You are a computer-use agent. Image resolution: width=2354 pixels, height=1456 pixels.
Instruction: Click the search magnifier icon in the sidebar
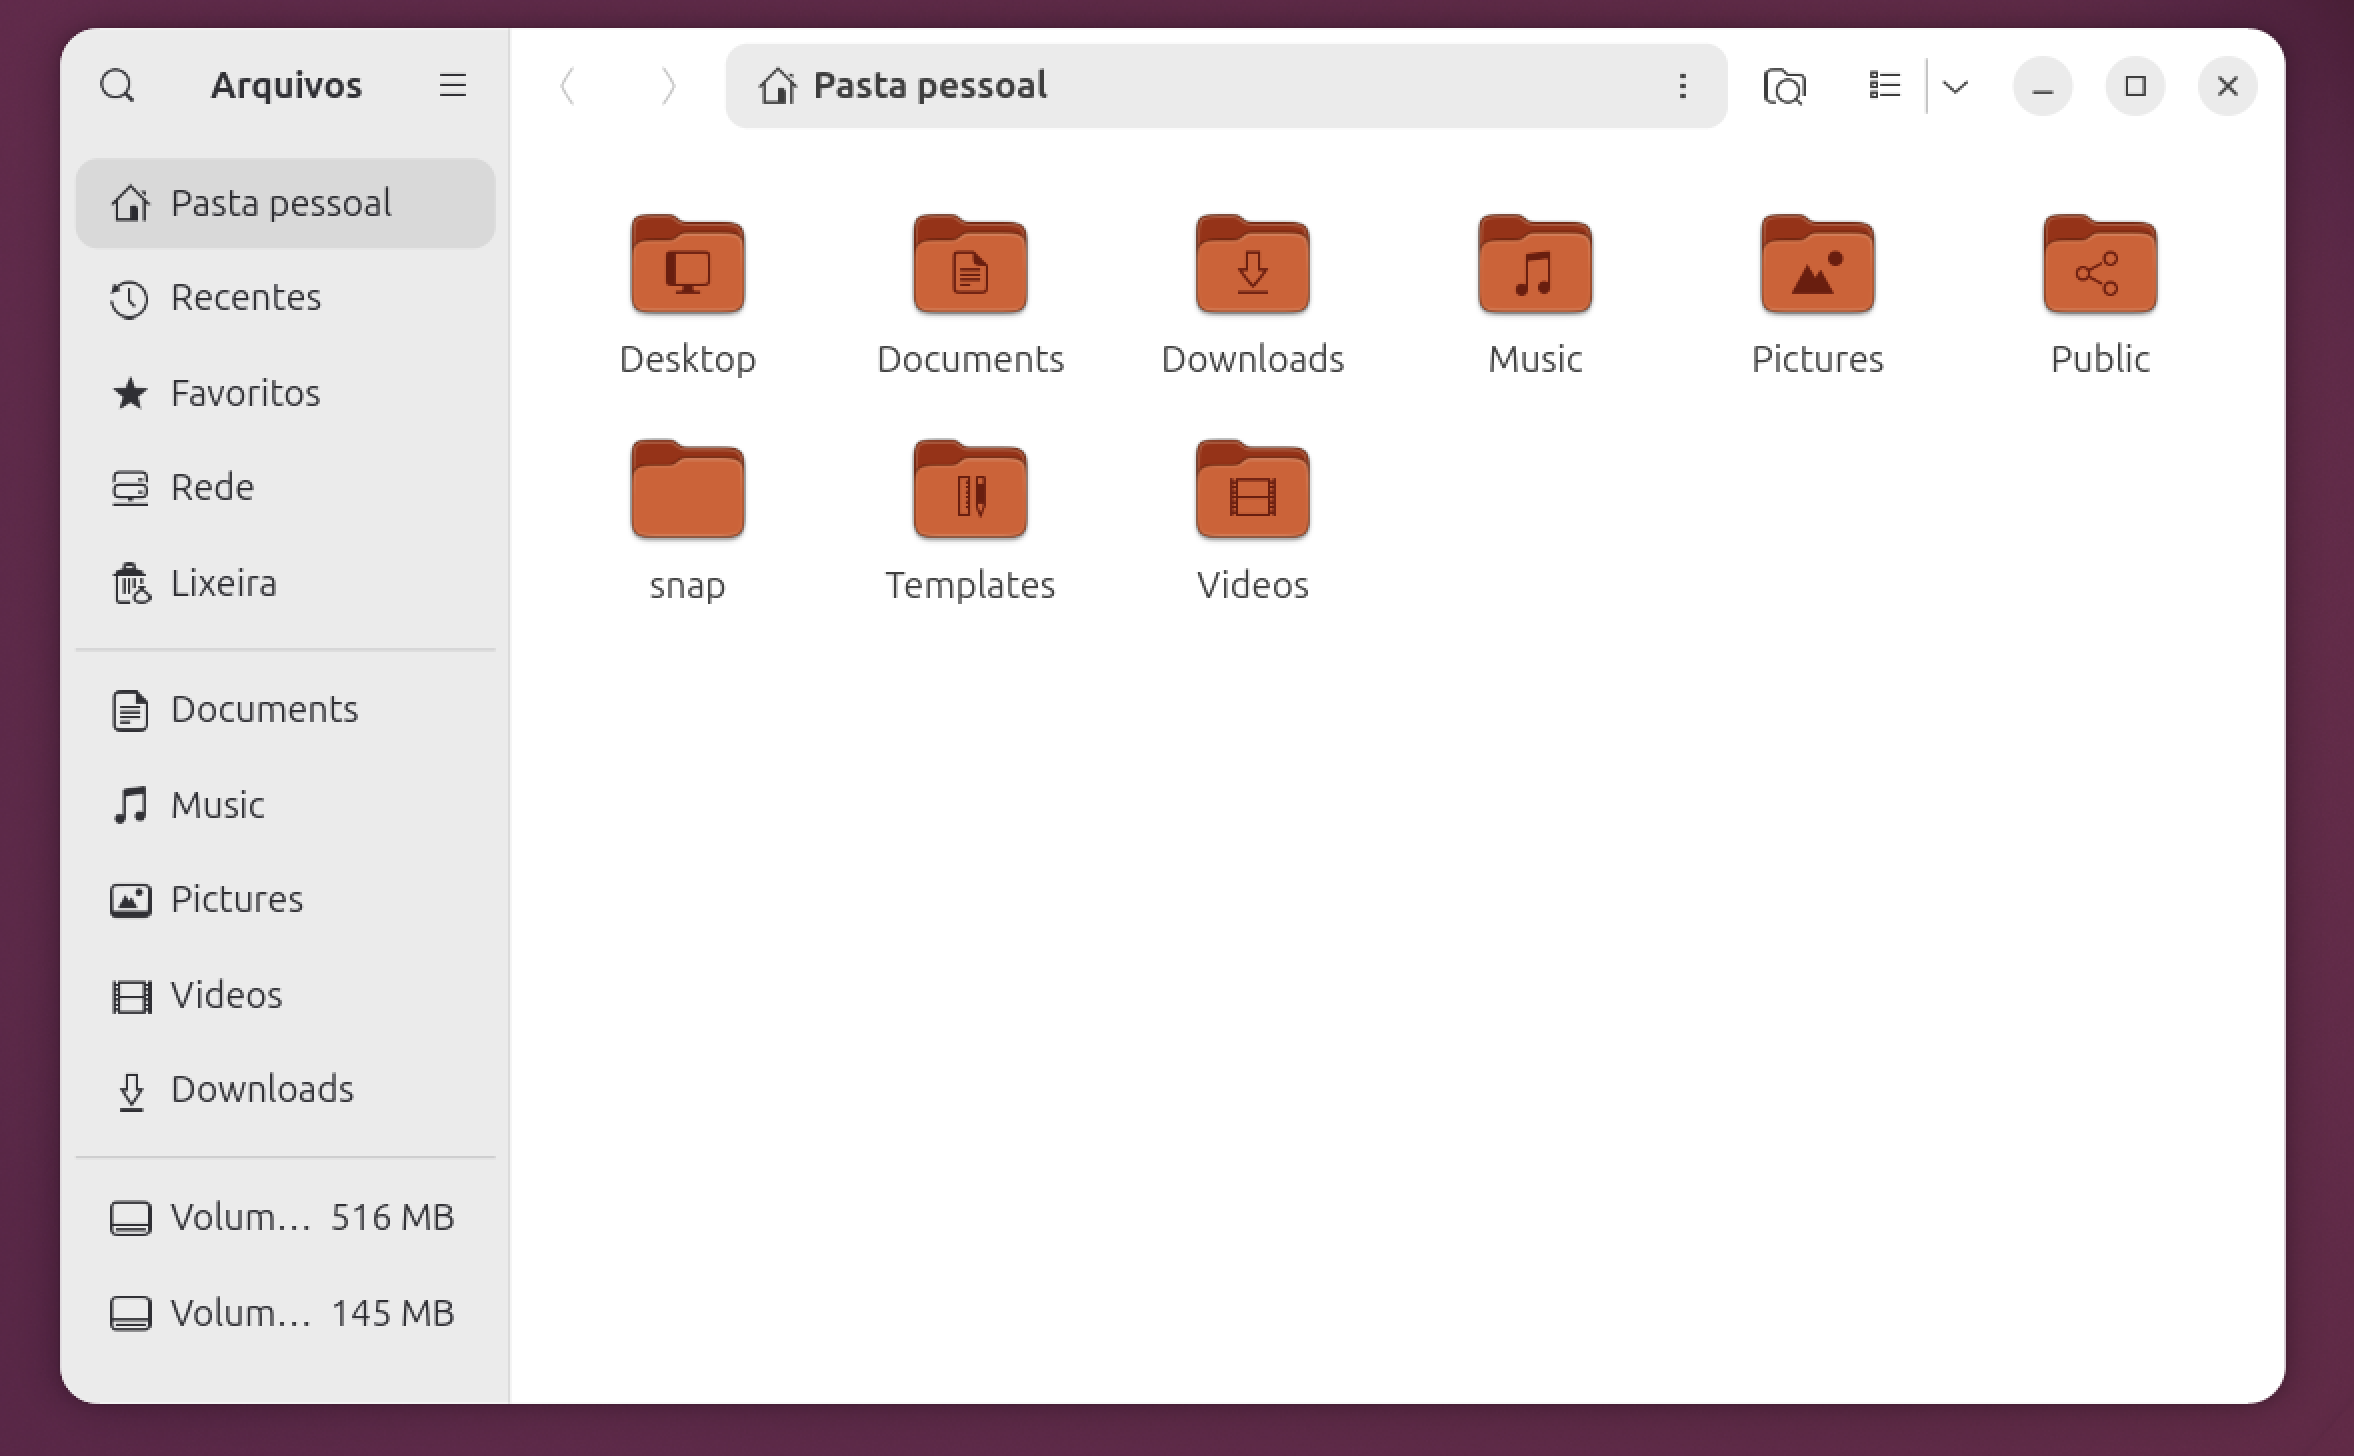(117, 86)
